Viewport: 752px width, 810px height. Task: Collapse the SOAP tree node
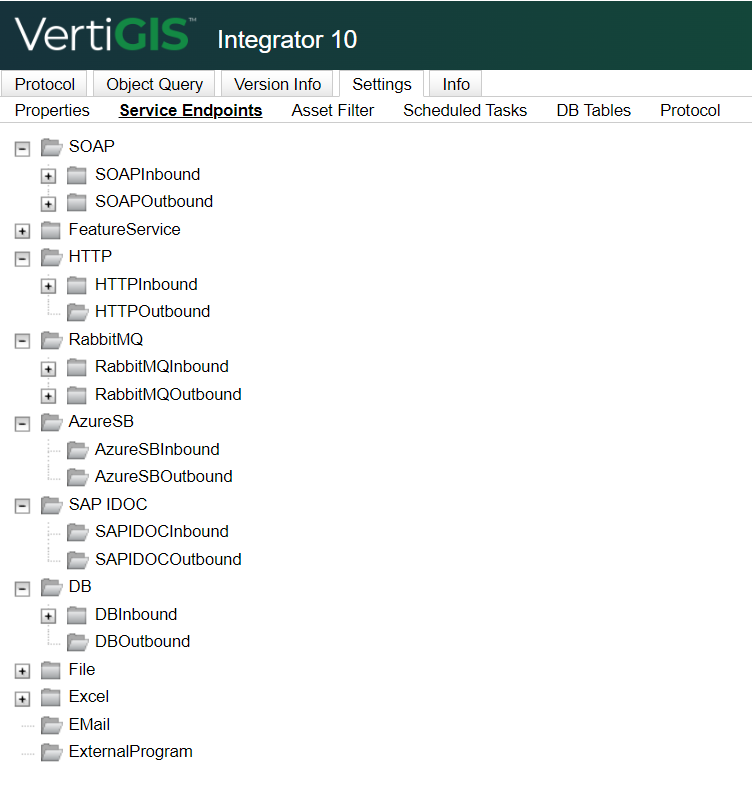click(x=22, y=149)
